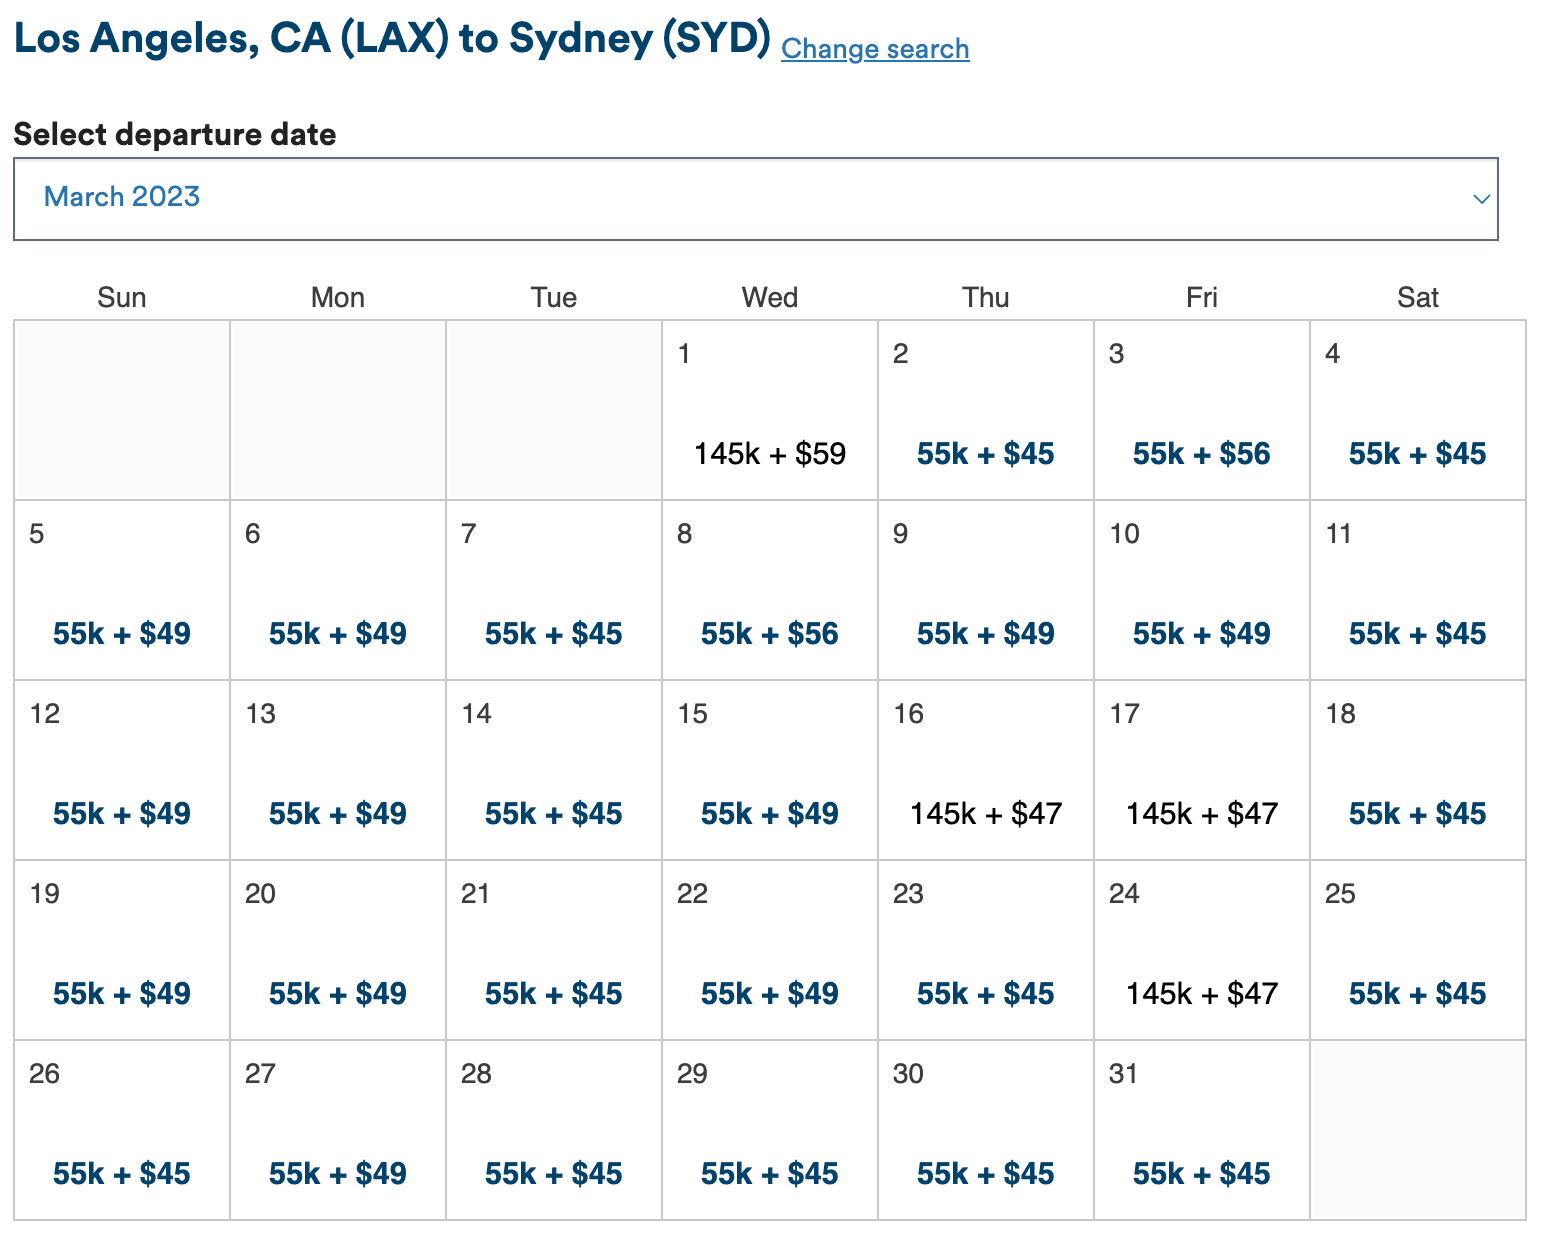1550x1236 pixels.
Task: Choose the 55k + $56 fare on Friday March 3
Action: 1201,453
